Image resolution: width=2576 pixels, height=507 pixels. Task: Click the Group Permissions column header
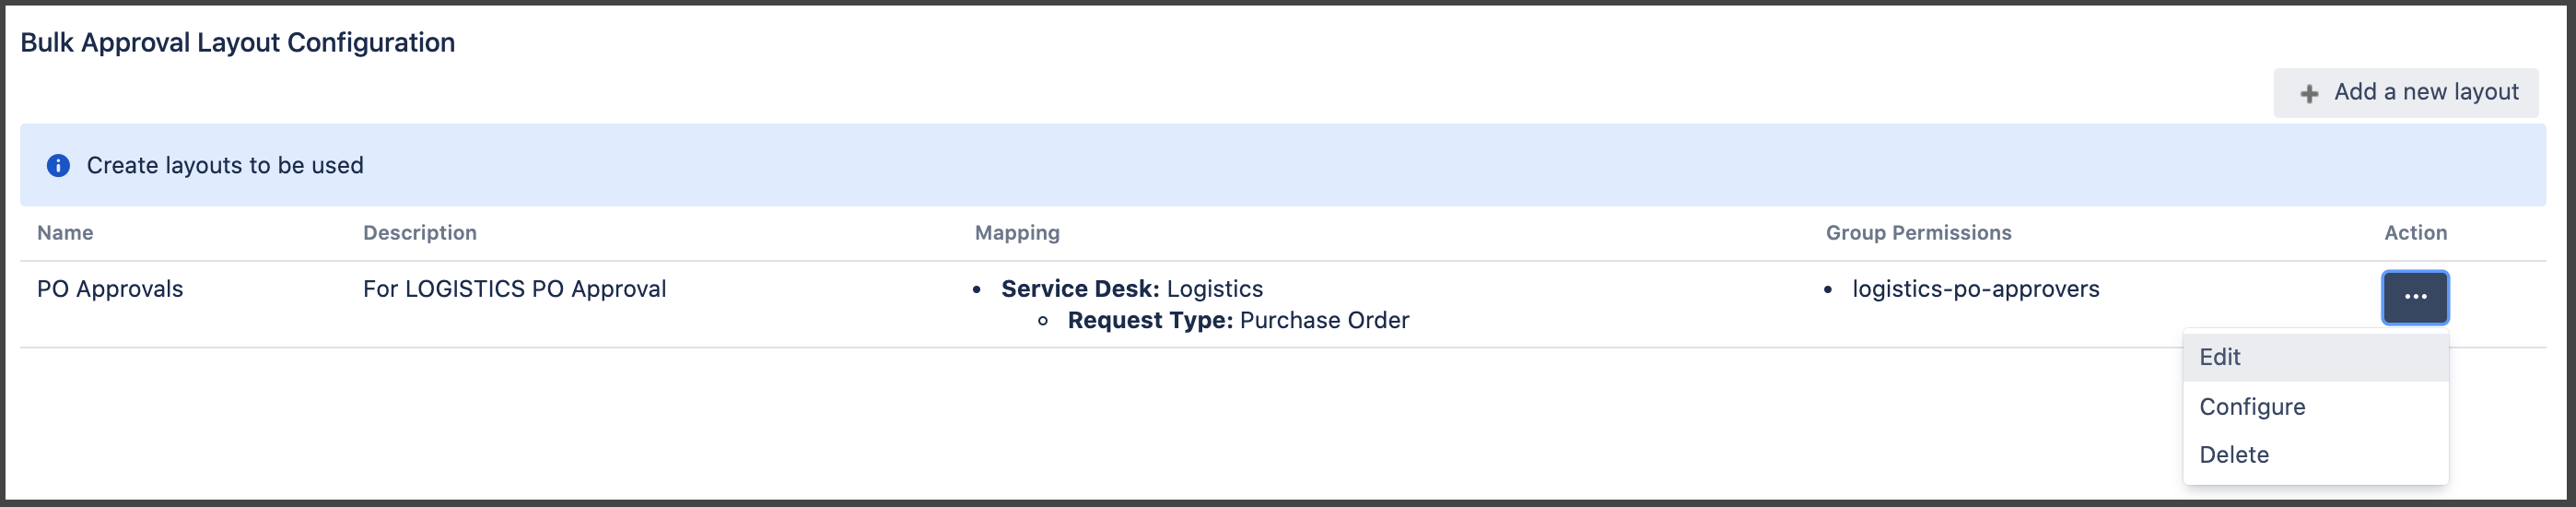[1918, 233]
